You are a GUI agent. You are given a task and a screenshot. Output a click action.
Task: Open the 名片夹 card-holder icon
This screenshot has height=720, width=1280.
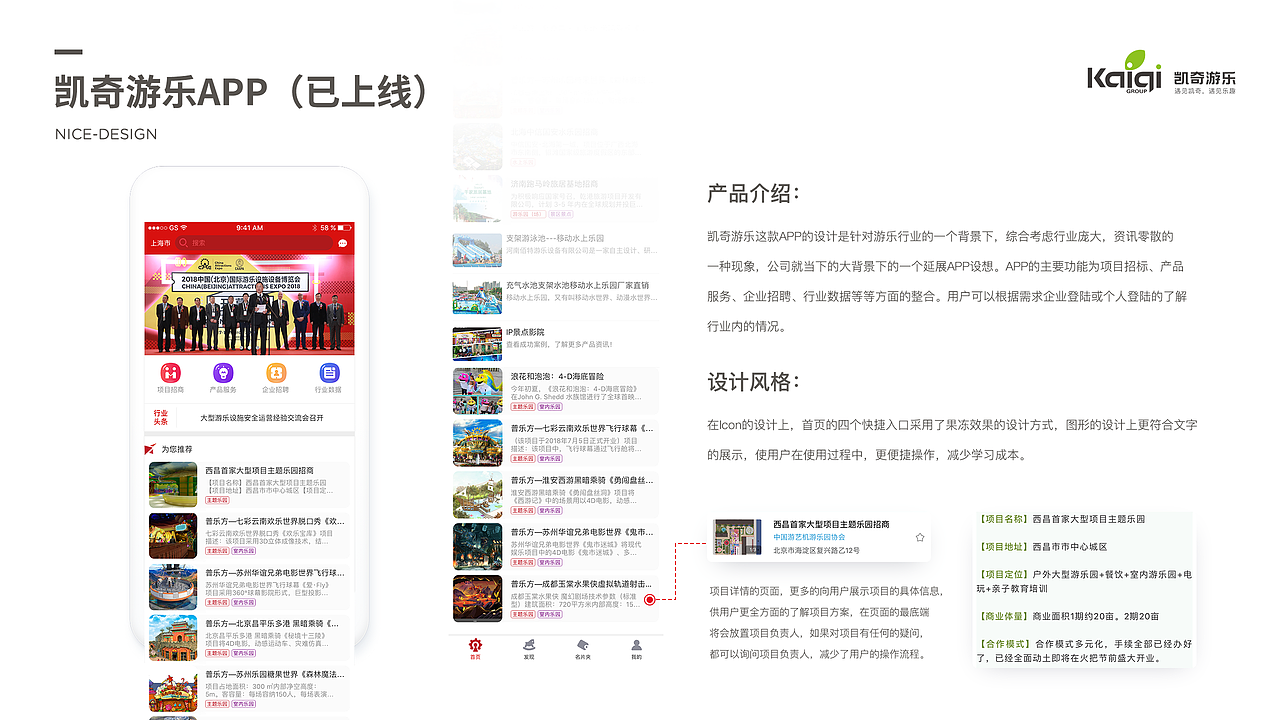583,645
